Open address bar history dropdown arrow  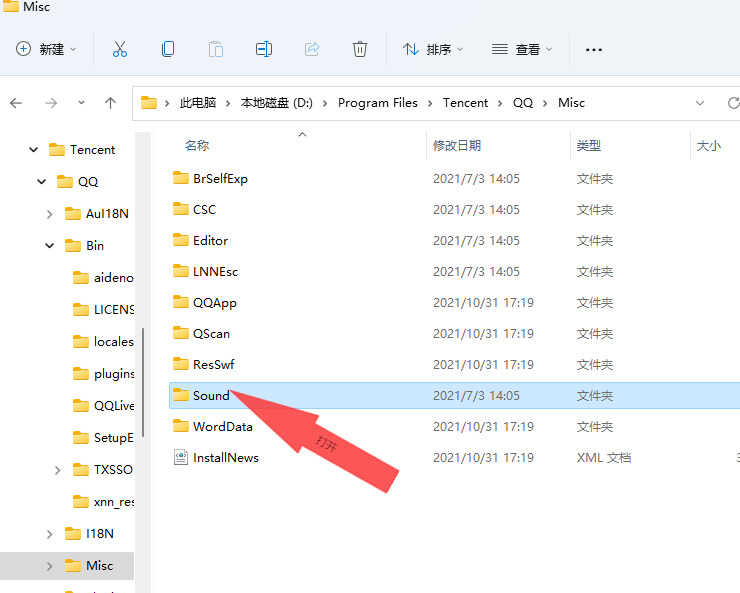[x=700, y=102]
